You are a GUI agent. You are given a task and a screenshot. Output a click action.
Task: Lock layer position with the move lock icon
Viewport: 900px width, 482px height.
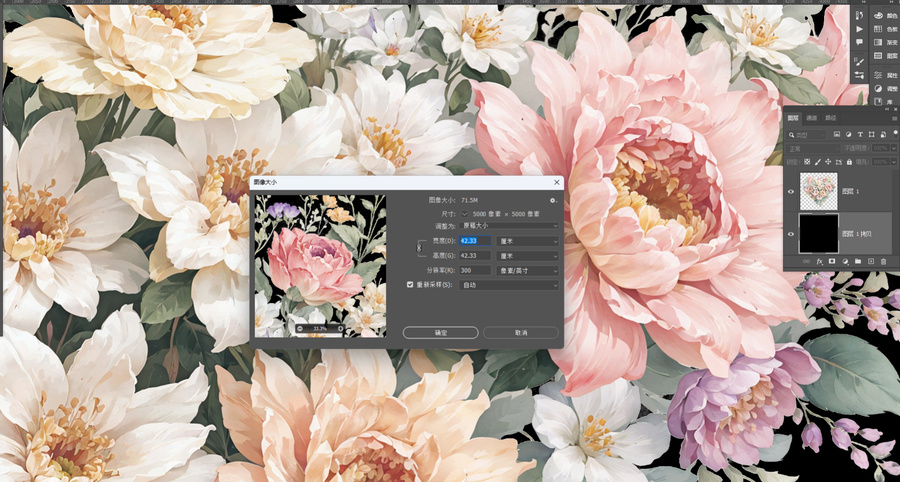point(828,161)
